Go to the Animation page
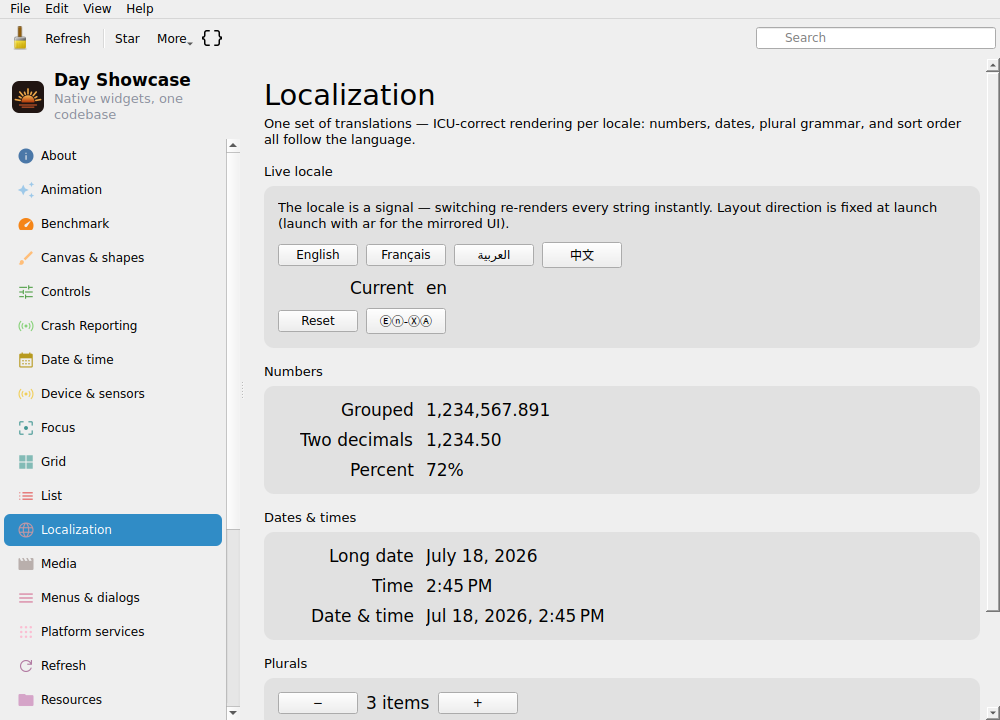The image size is (1000, 720). tap(113, 189)
